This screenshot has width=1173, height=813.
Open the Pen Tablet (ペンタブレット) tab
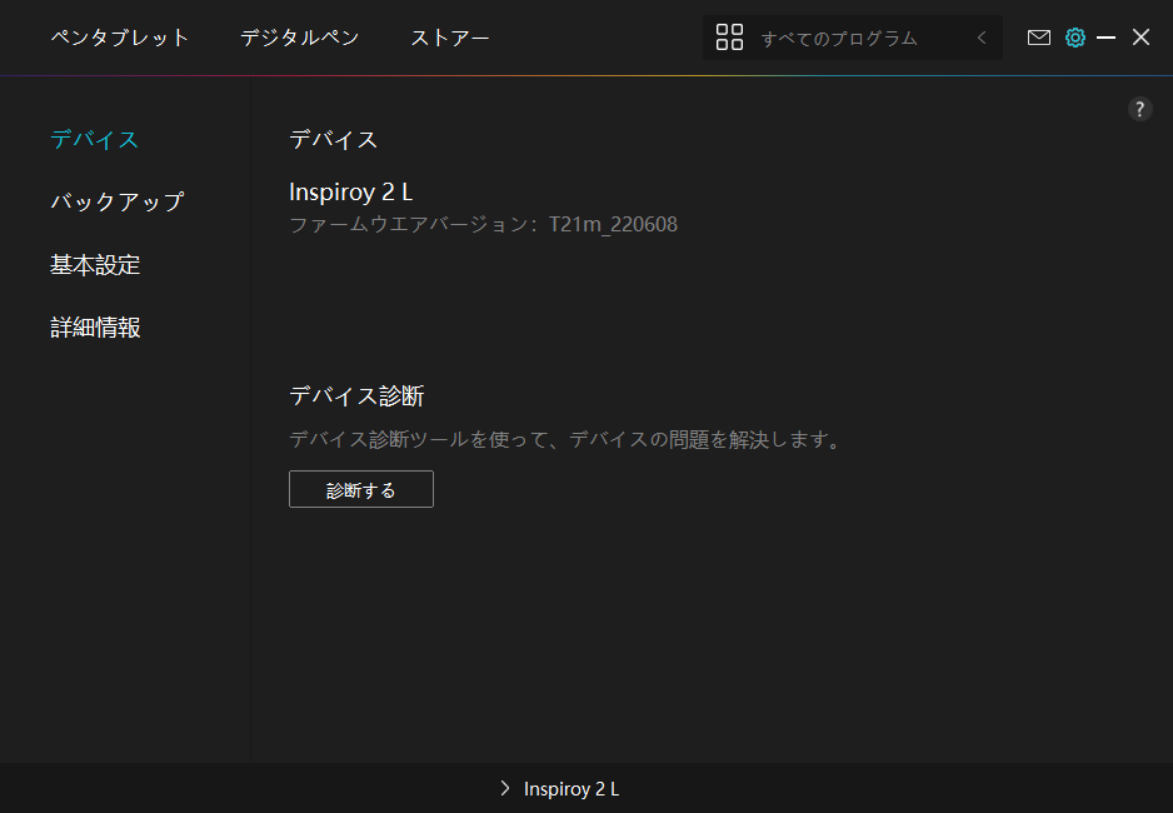coord(119,38)
